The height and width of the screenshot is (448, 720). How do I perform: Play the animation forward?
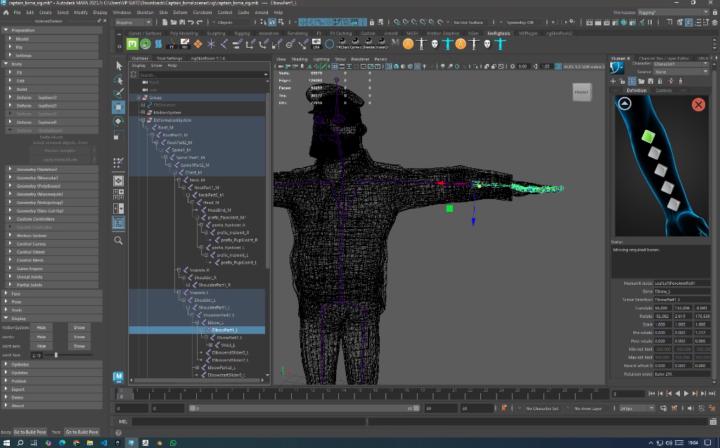[686, 393]
